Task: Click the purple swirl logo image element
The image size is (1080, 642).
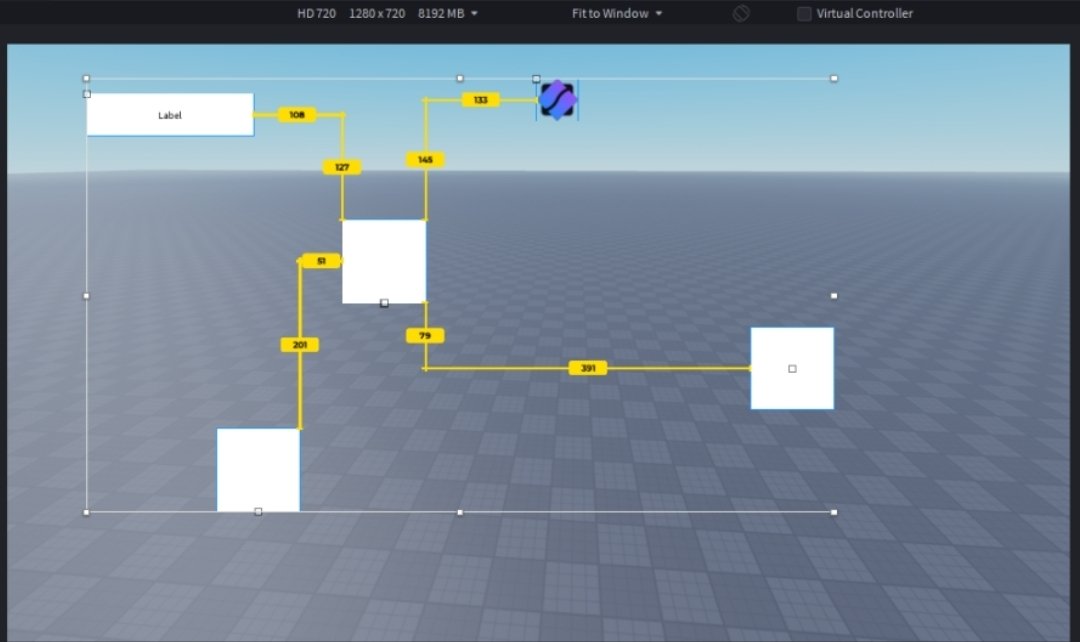Action: click(x=556, y=99)
